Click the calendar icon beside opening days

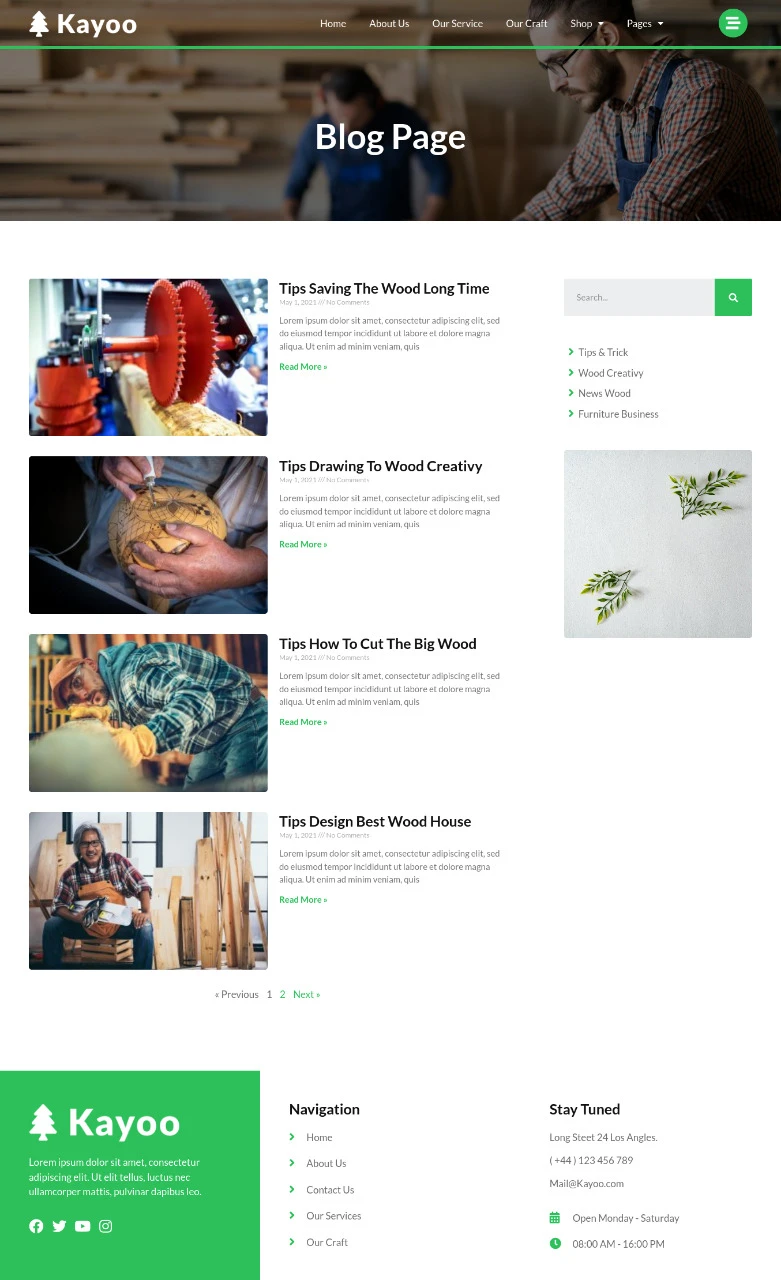click(555, 1218)
